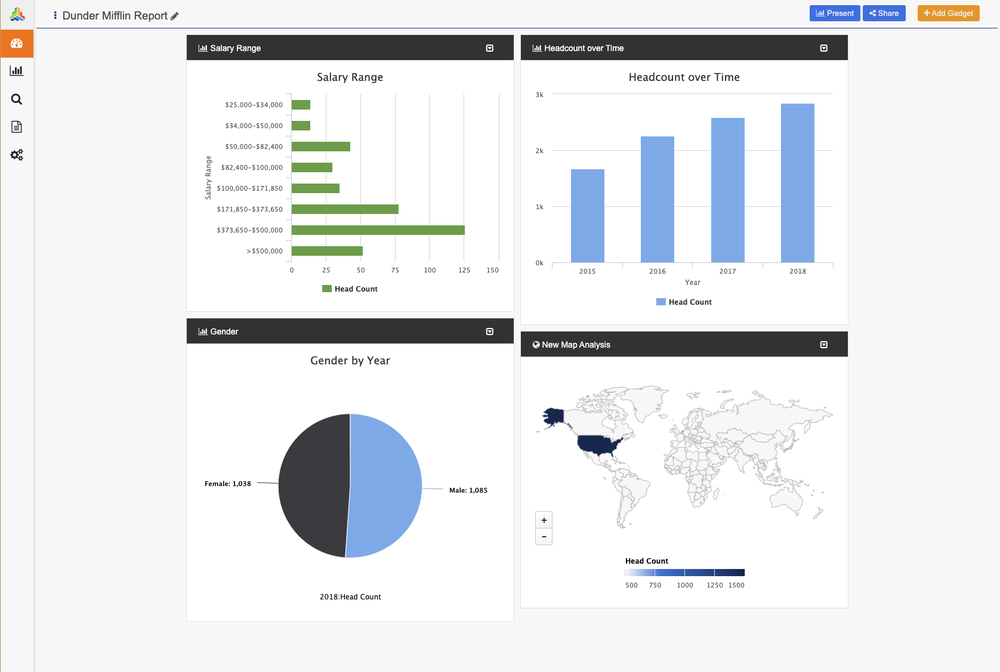The width and height of the screenshot is (1000, 672).
Task: Click the chart icon in the Gender header
Action: point(203,332)
